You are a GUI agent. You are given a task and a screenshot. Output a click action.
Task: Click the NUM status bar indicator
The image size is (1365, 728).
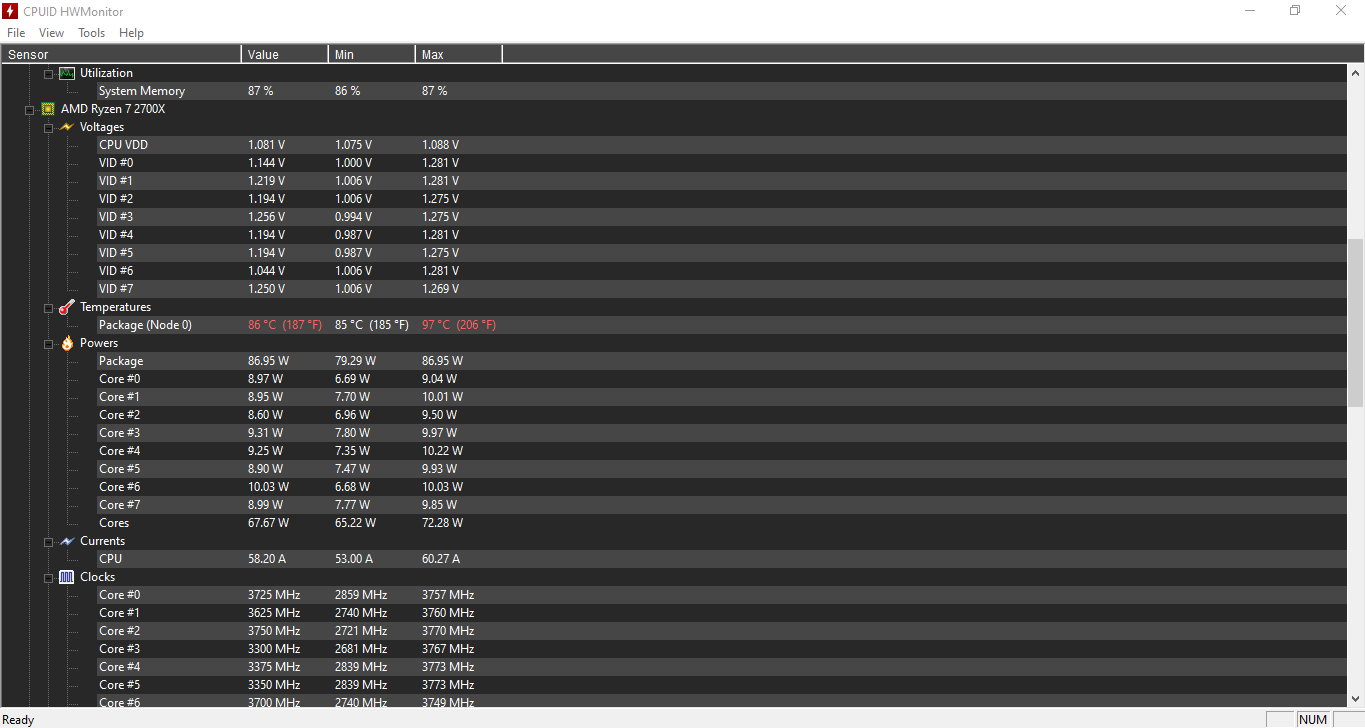1313,720
